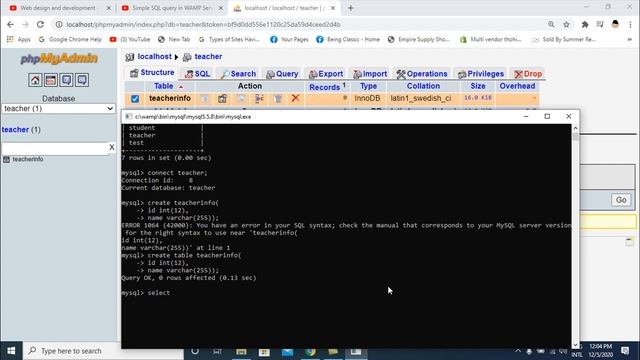Sort by the Table column header
The height and width of the screenshot is (360, 640).
[x=164, y=86]
